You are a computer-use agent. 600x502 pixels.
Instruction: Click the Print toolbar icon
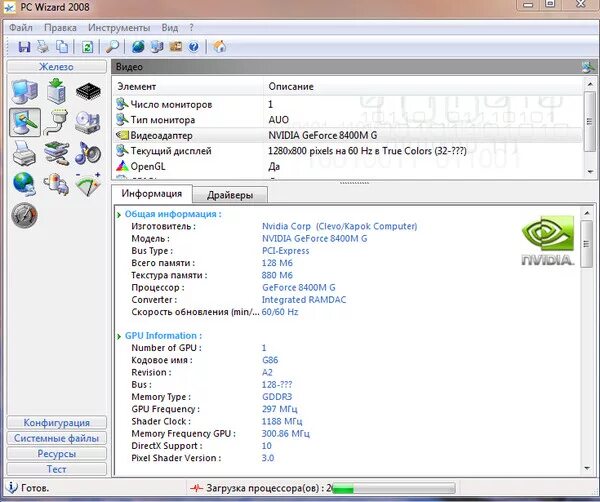pyautogui.click(x=43, y=47)
